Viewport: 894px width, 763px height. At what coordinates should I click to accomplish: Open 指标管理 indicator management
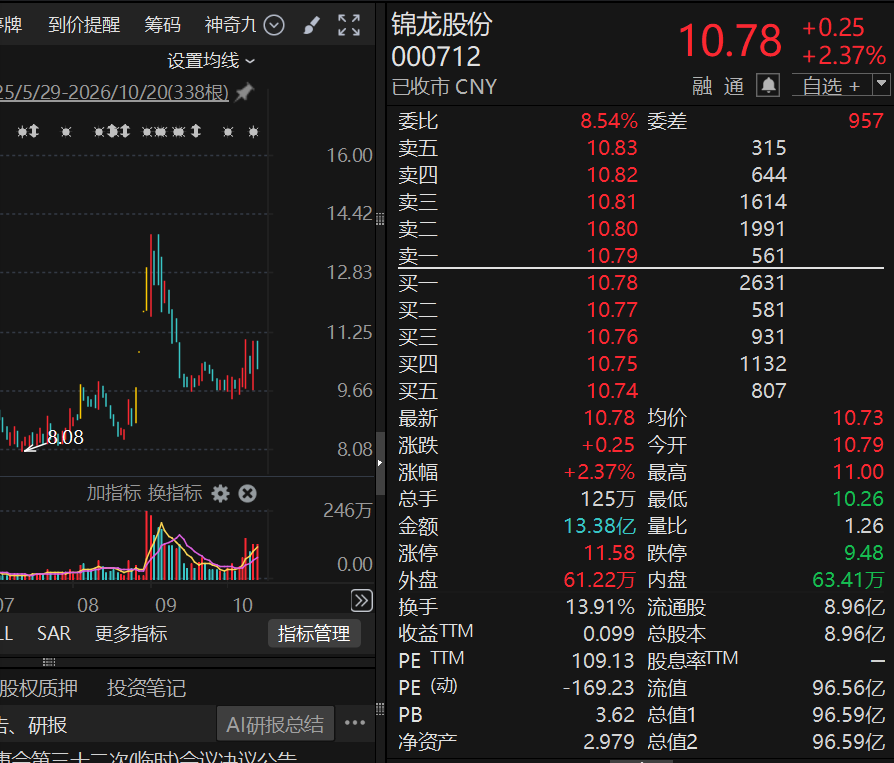point(314,634)
